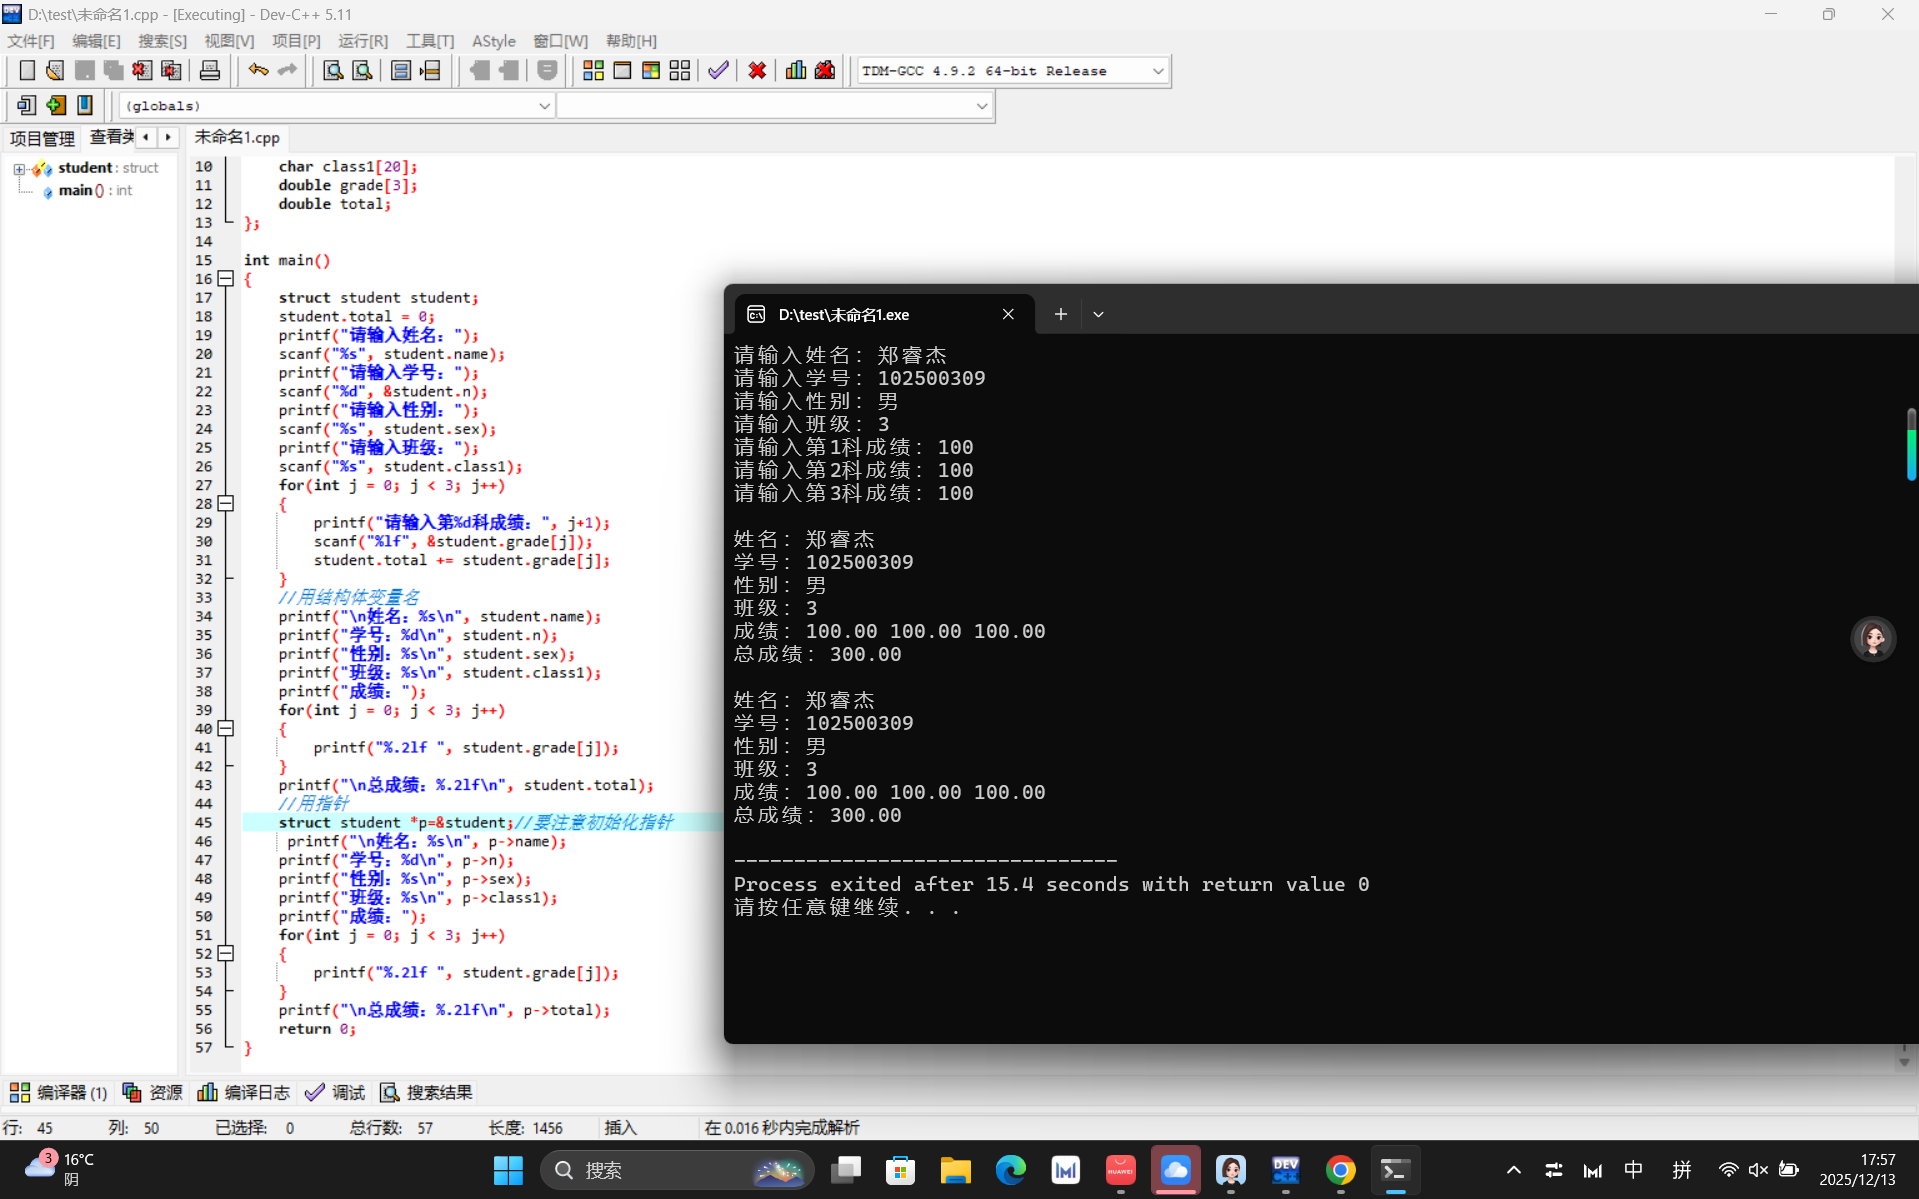Start debugging with the purple checkmark icon
Viewport: 1919px width, 1199px height.
click(718, 70)
